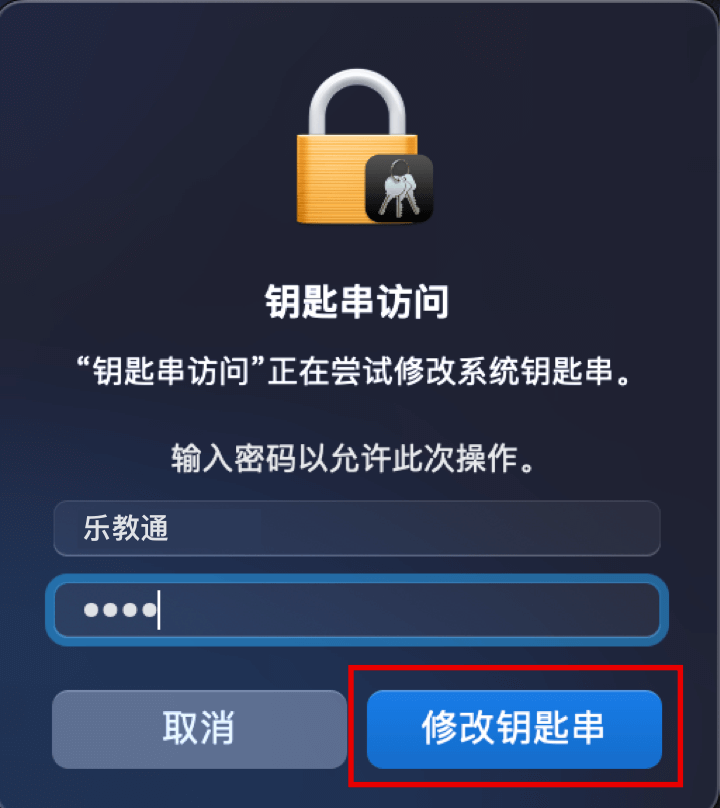Click the 修改钥匙串 button
The width and height of the screenshot is (720, 808).
(x=514, y=729)
